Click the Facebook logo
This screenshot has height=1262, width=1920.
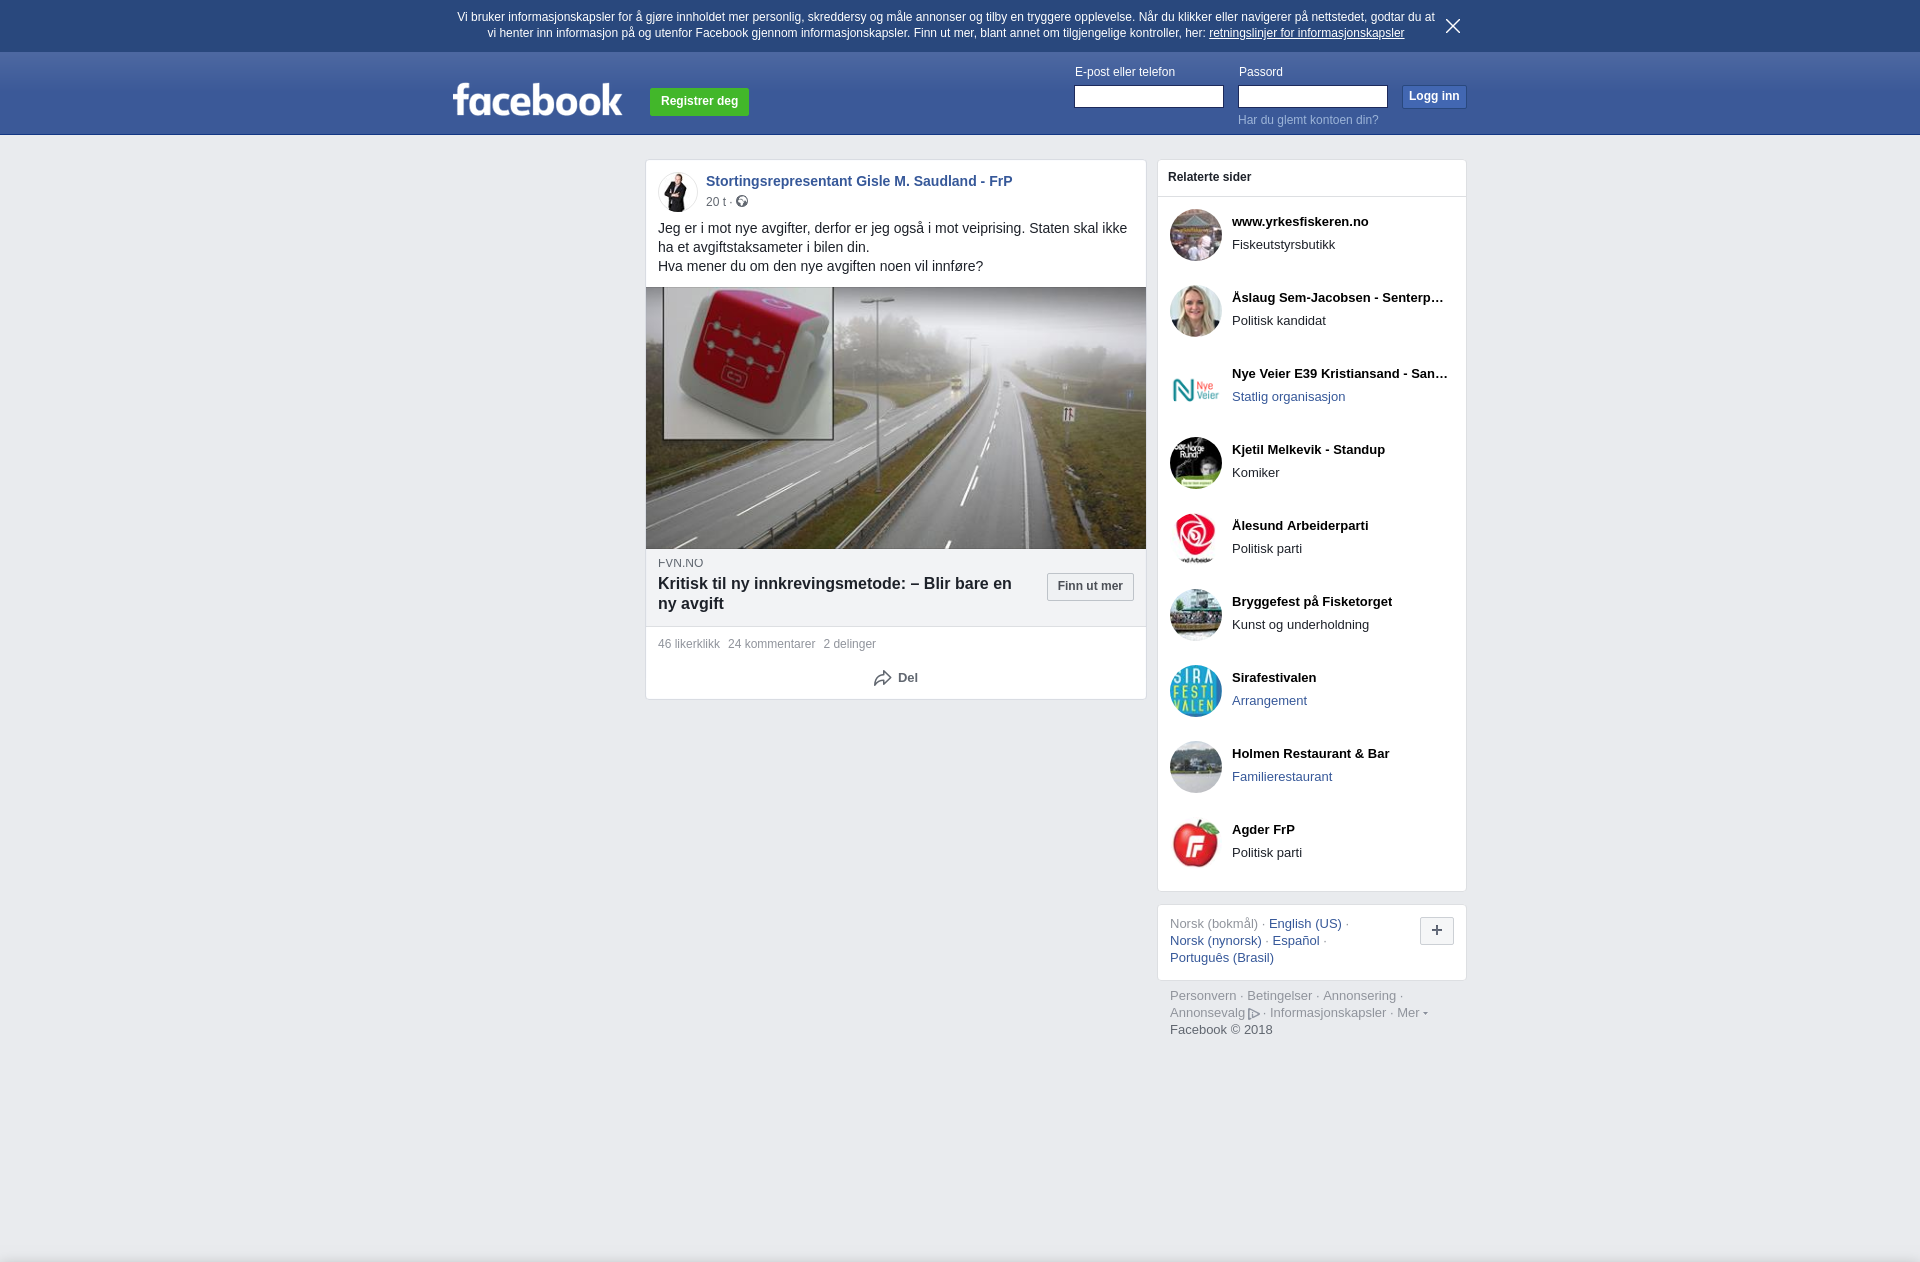(537, 99)
